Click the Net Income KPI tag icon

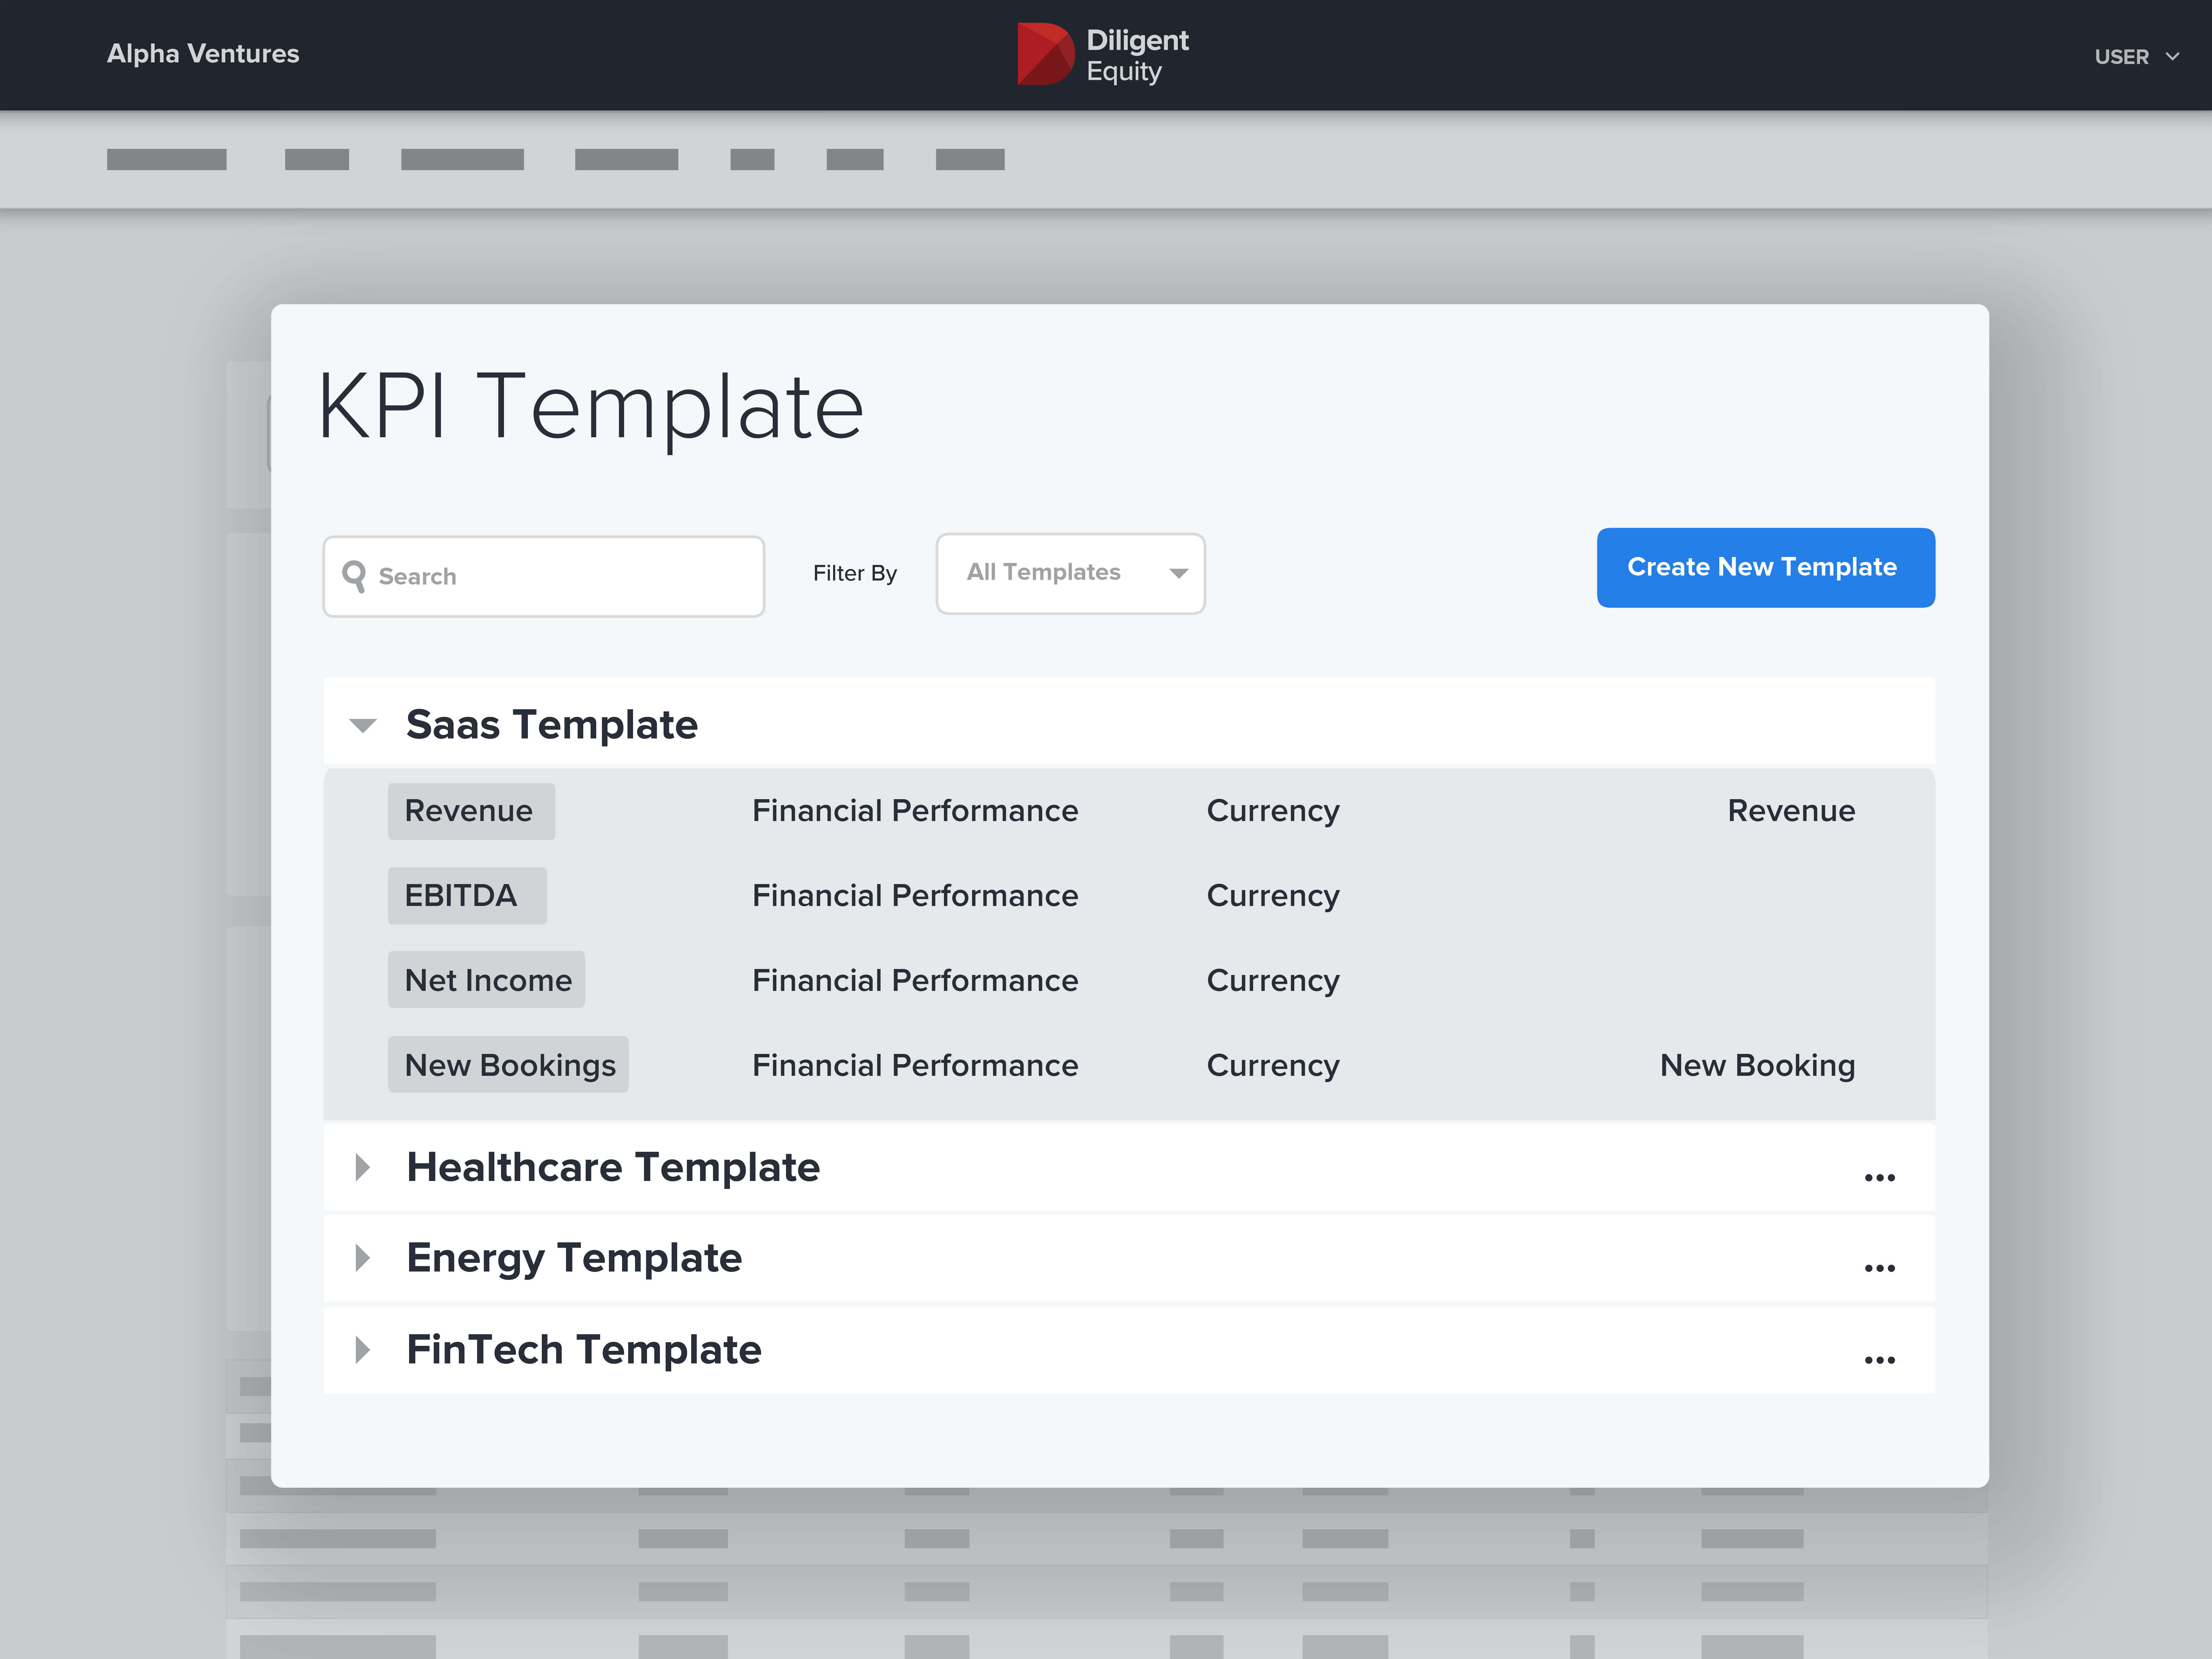486,979
